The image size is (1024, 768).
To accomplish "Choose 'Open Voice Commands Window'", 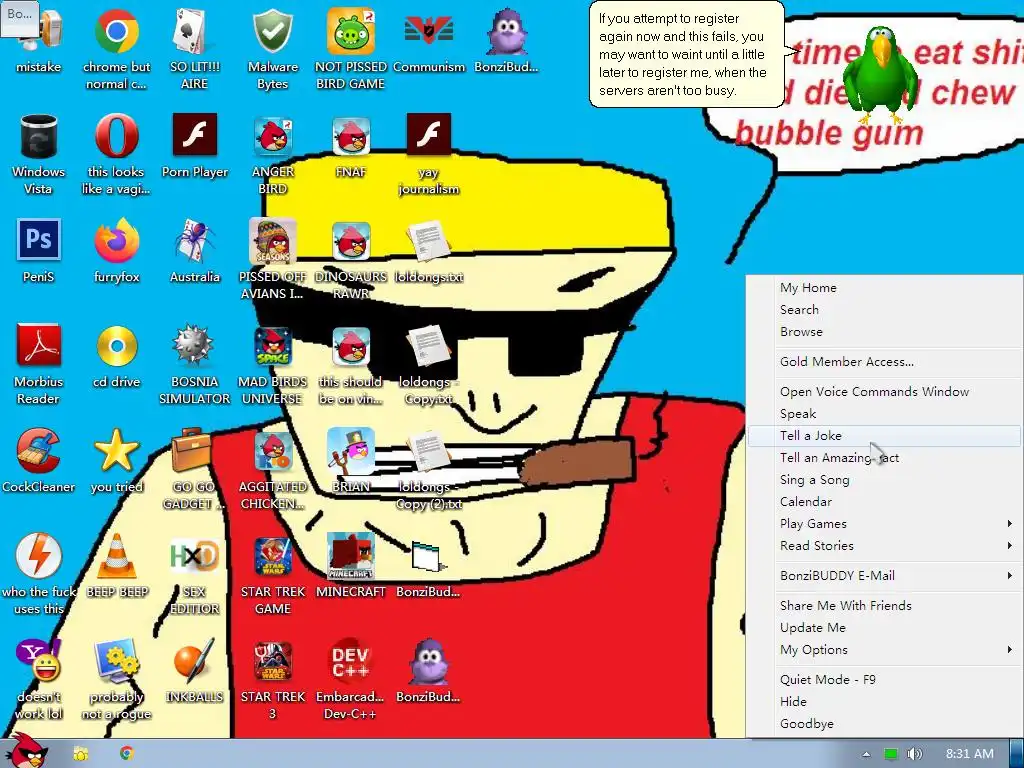I will tap(884, 392).
